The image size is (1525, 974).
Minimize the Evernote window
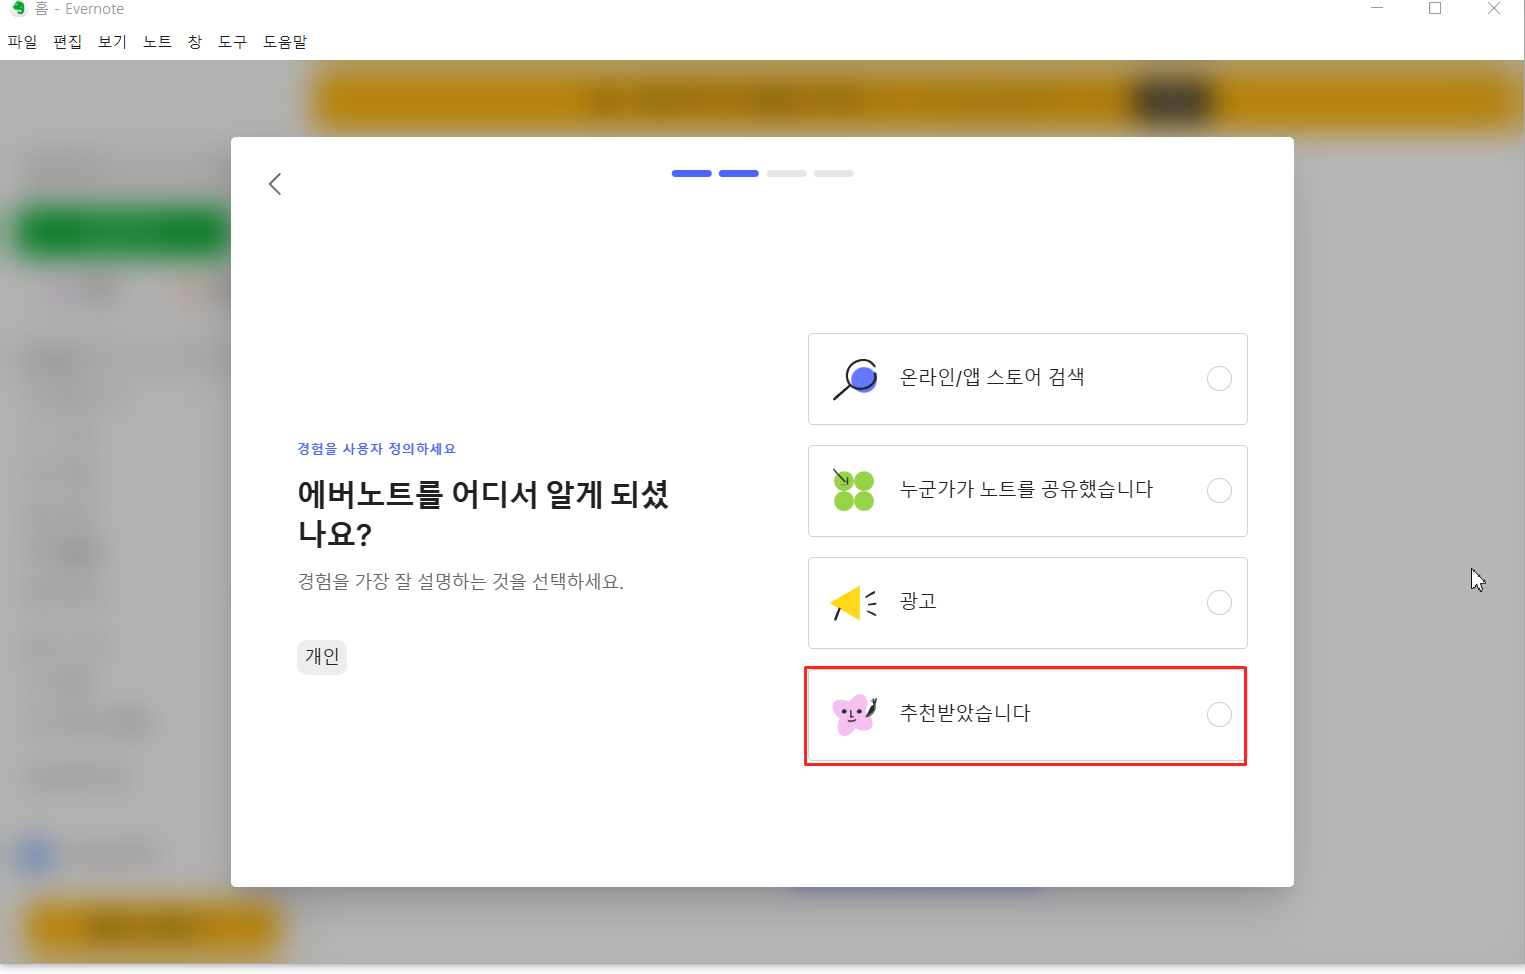(1377, 9)
